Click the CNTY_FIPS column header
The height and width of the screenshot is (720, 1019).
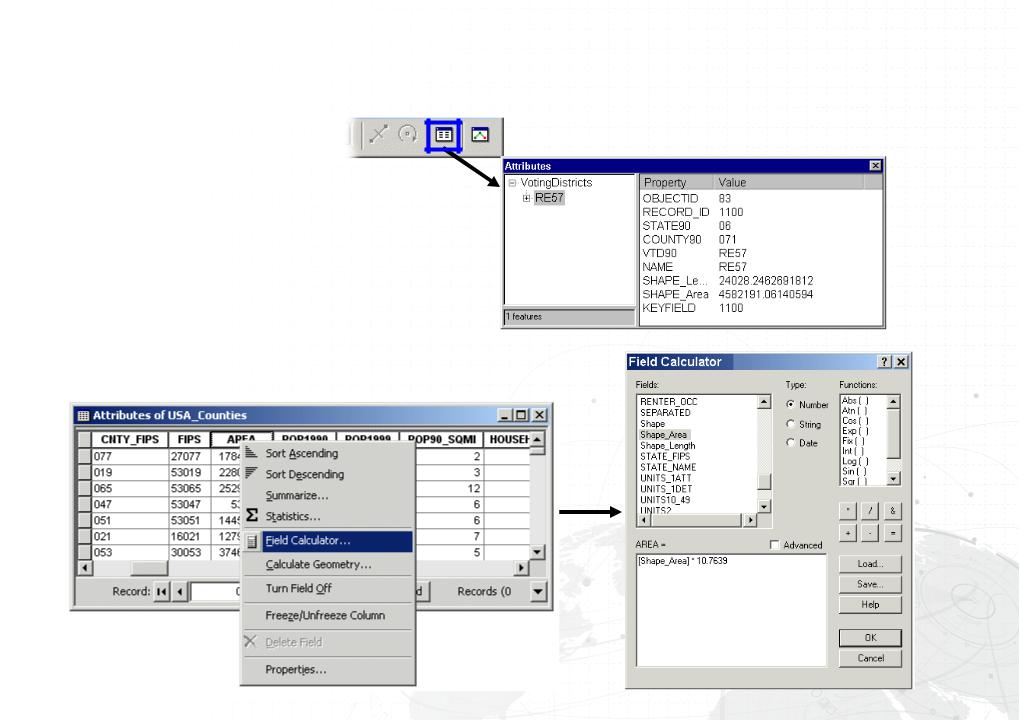[x=129, y=439]
